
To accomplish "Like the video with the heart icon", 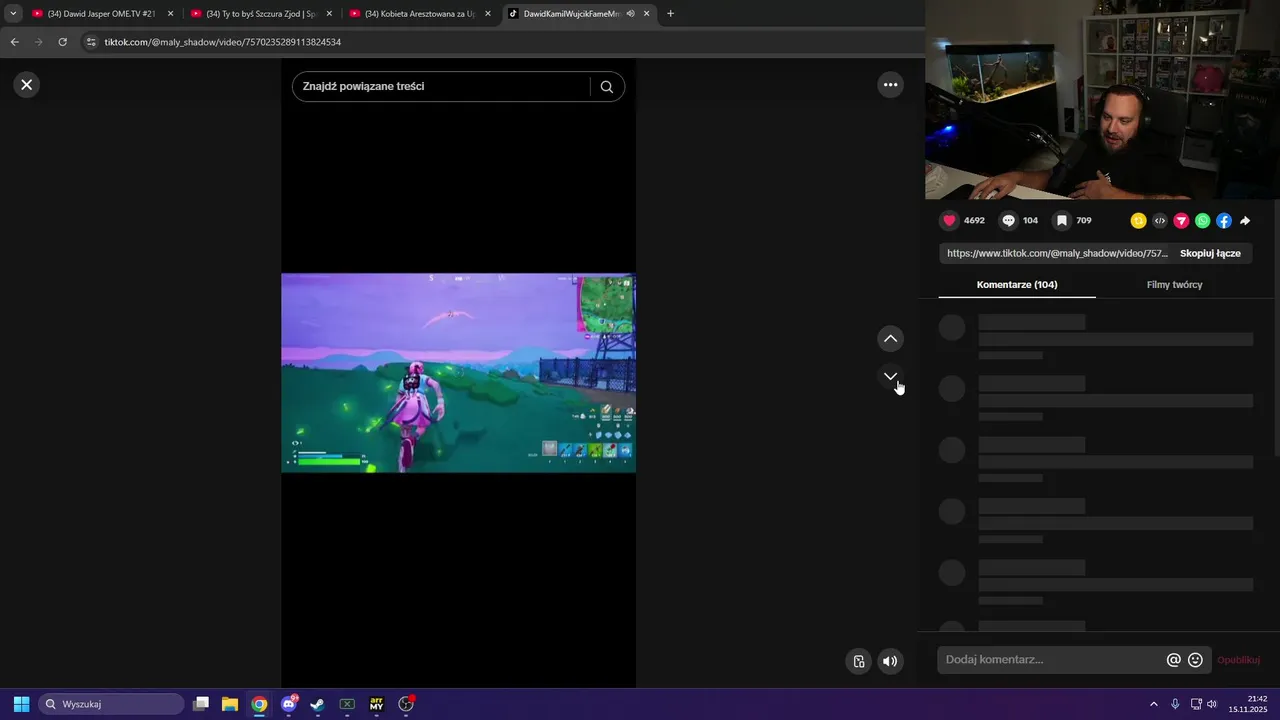I will [x=949, y=221].
